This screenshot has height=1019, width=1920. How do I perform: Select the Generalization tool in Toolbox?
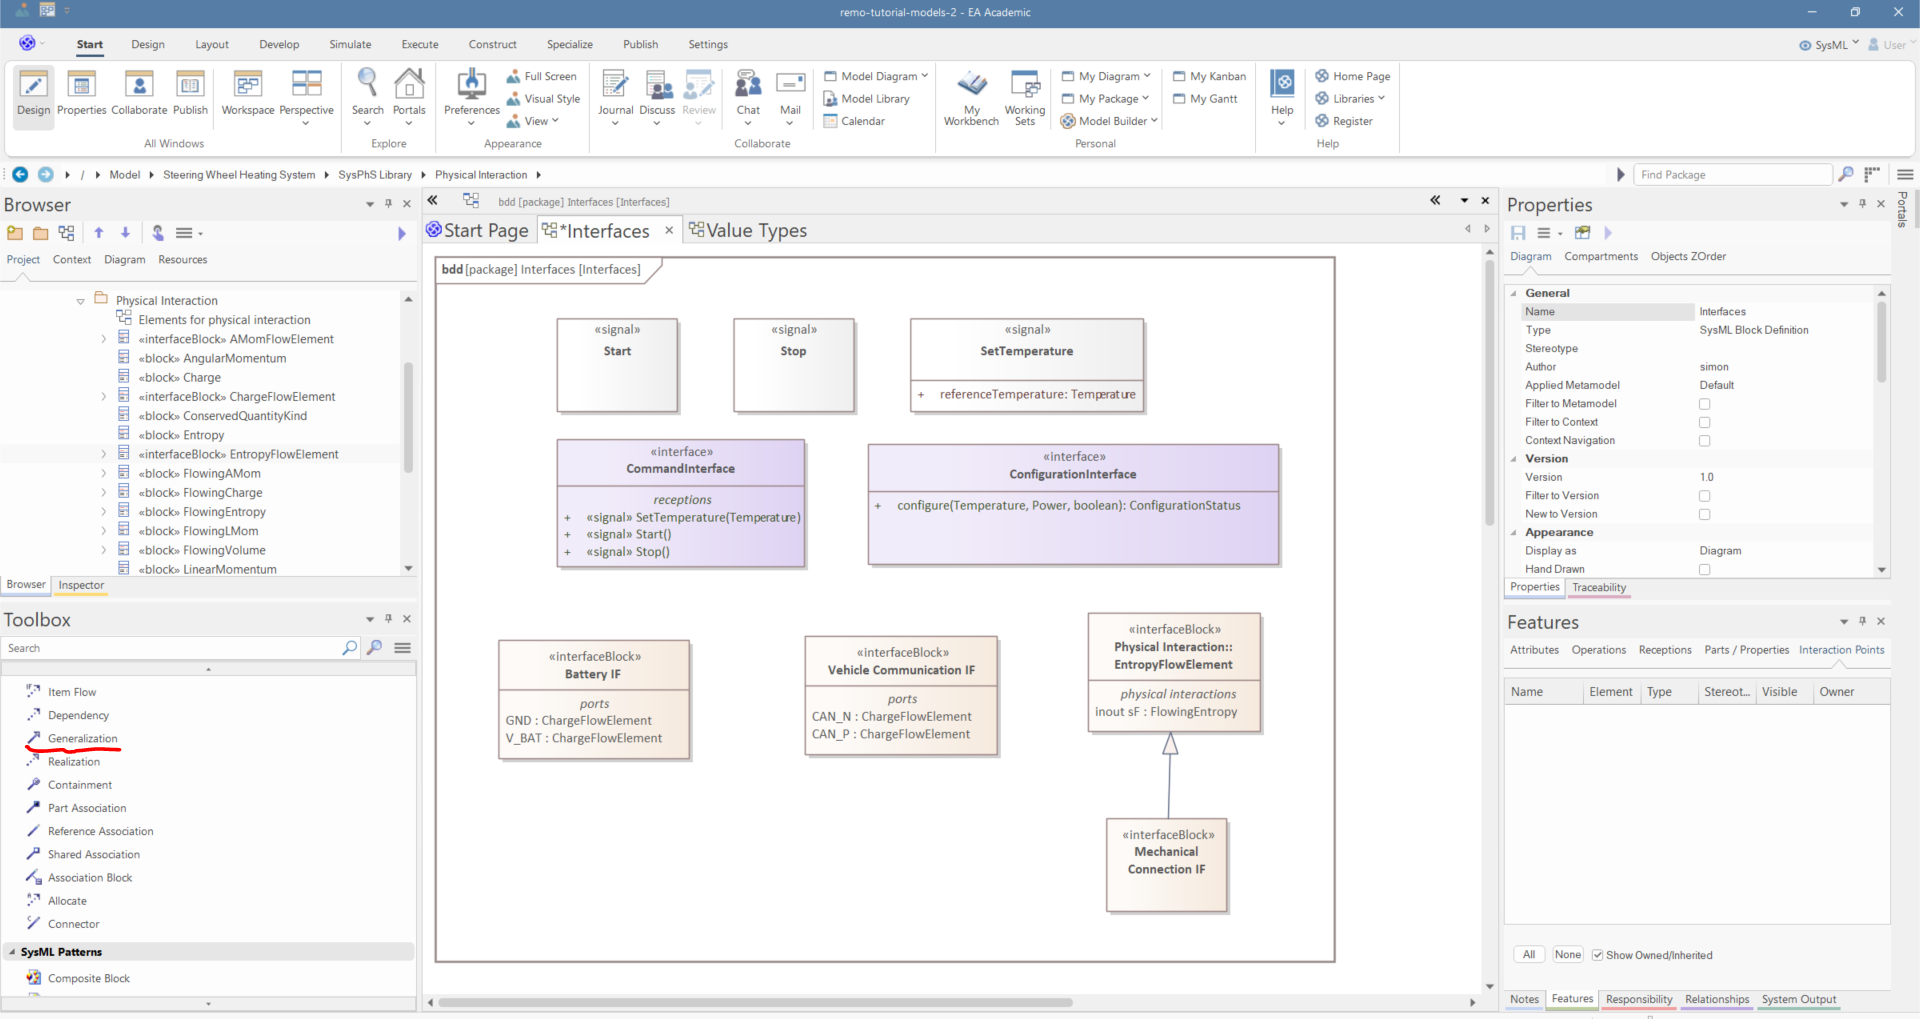tap(82, 738)
